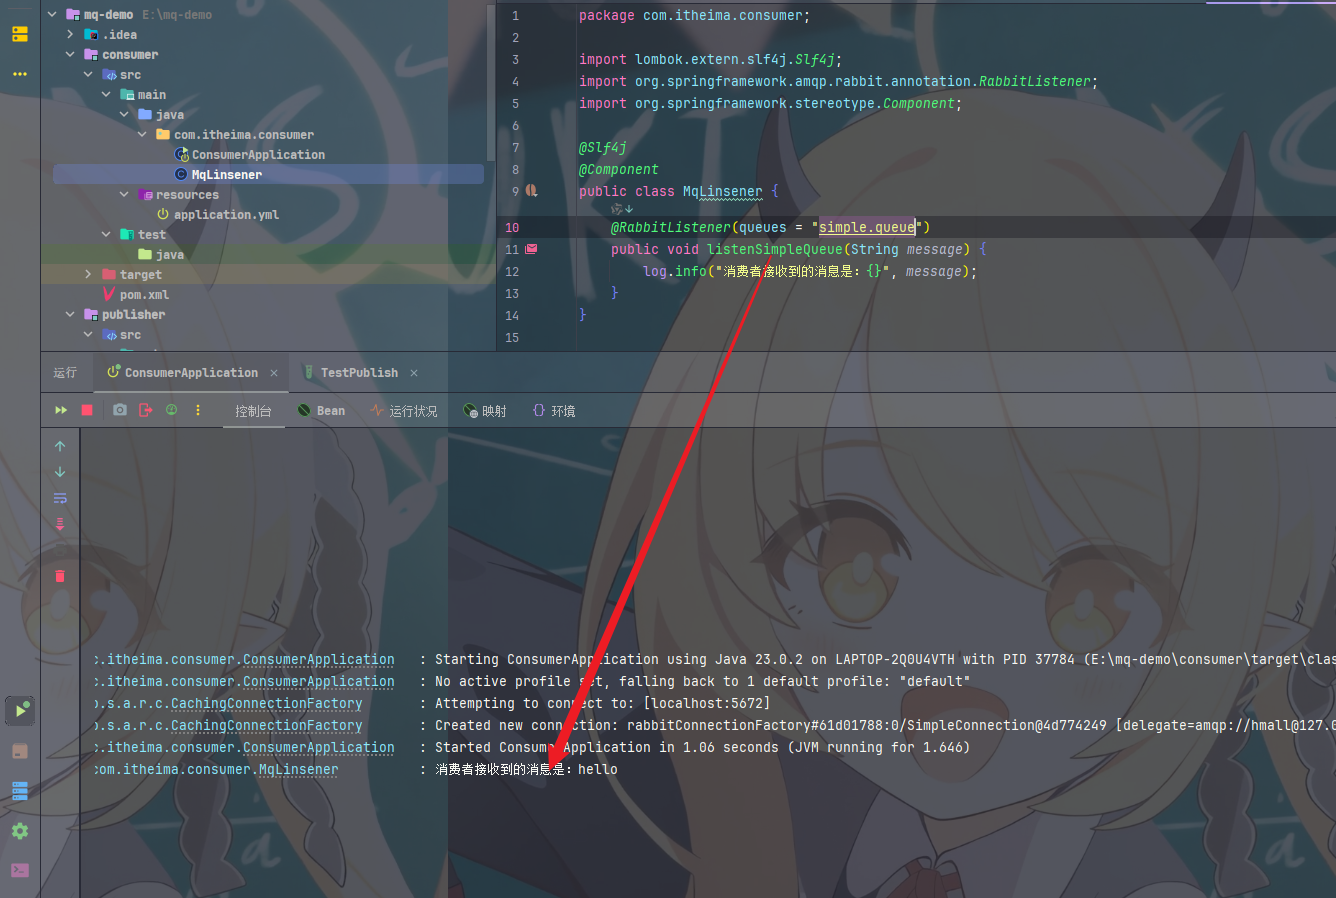Select MqLinsener class in project tree
1336x898 pixels.
[x=226, y=175]
